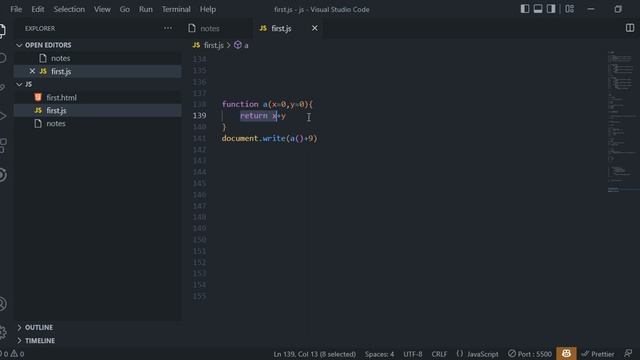The image size is (640, 360).
Task: Click the document.write code line
Action: (269, 138)
